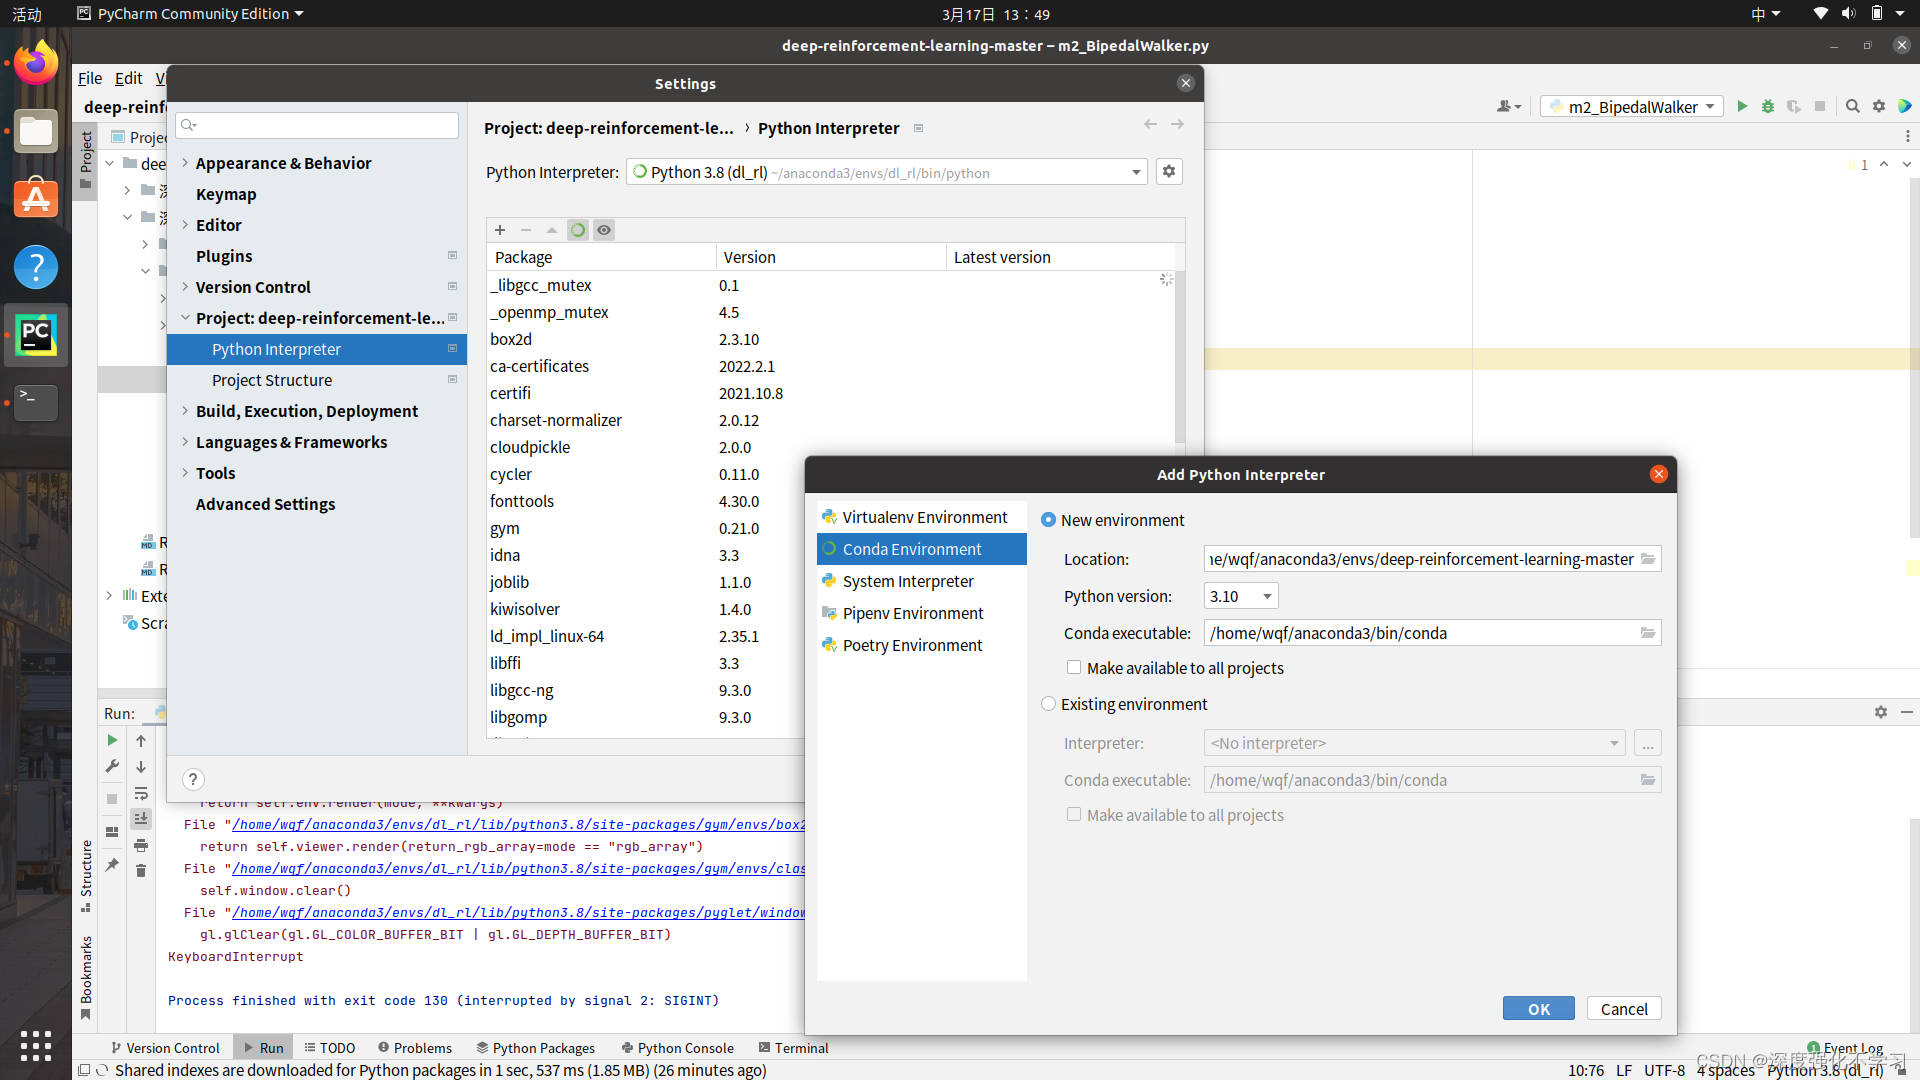
Task: Open Firefox from the Ubuntu dock
Action: pos(36,64)
